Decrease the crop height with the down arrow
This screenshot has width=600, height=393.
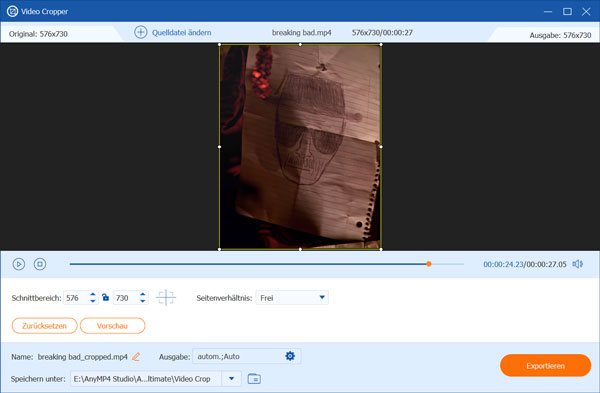143,301
